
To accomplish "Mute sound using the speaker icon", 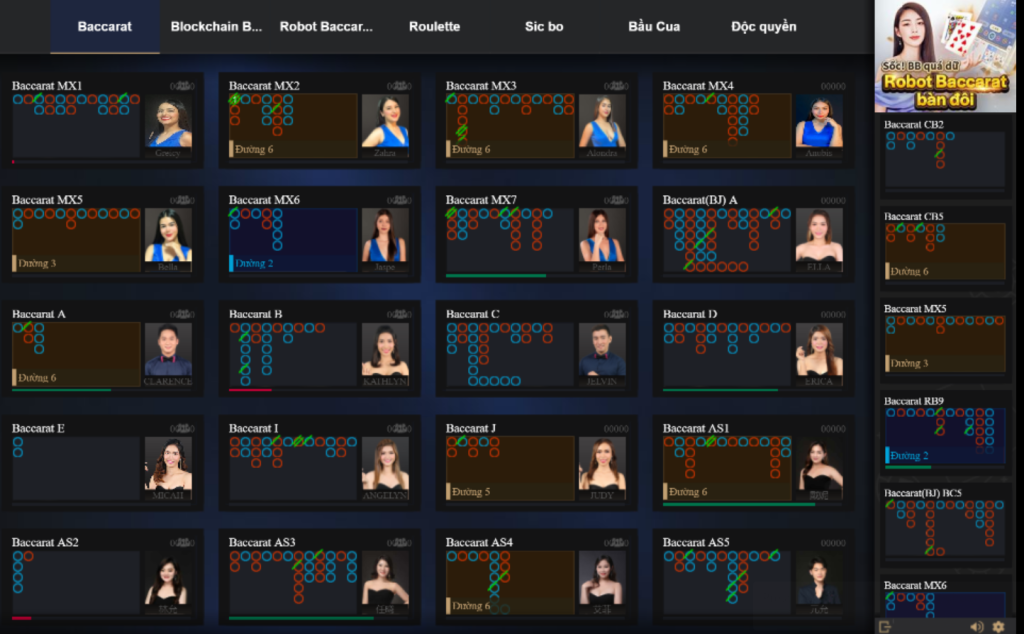I will coord(976,626).
